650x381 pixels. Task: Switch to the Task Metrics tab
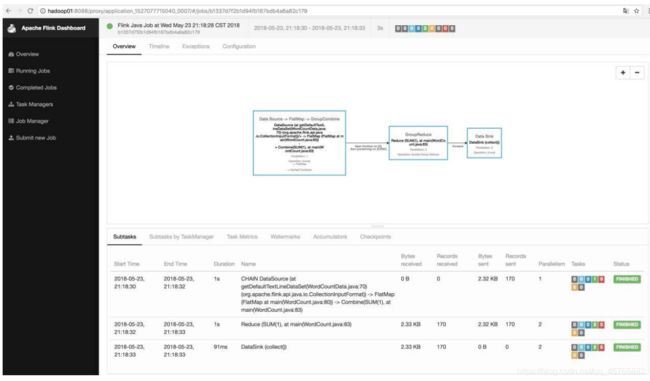coord(242,237)
